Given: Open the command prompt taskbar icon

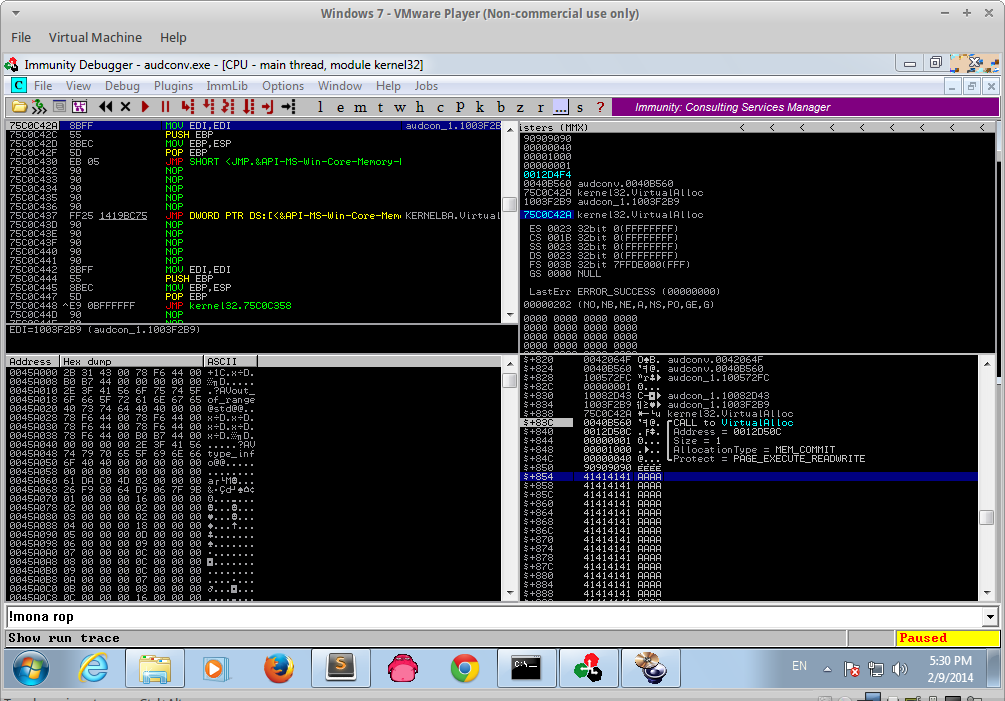Looking at the screenshot, I should click(x=526, y=669).
